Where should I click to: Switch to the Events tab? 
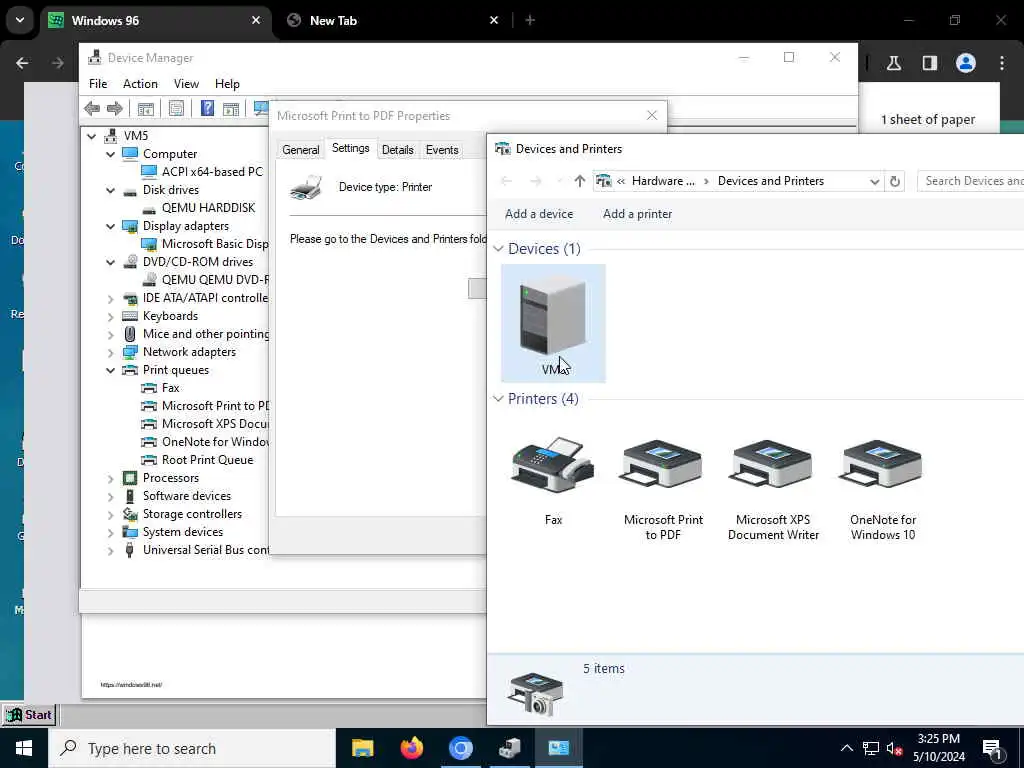pos(442,150)
